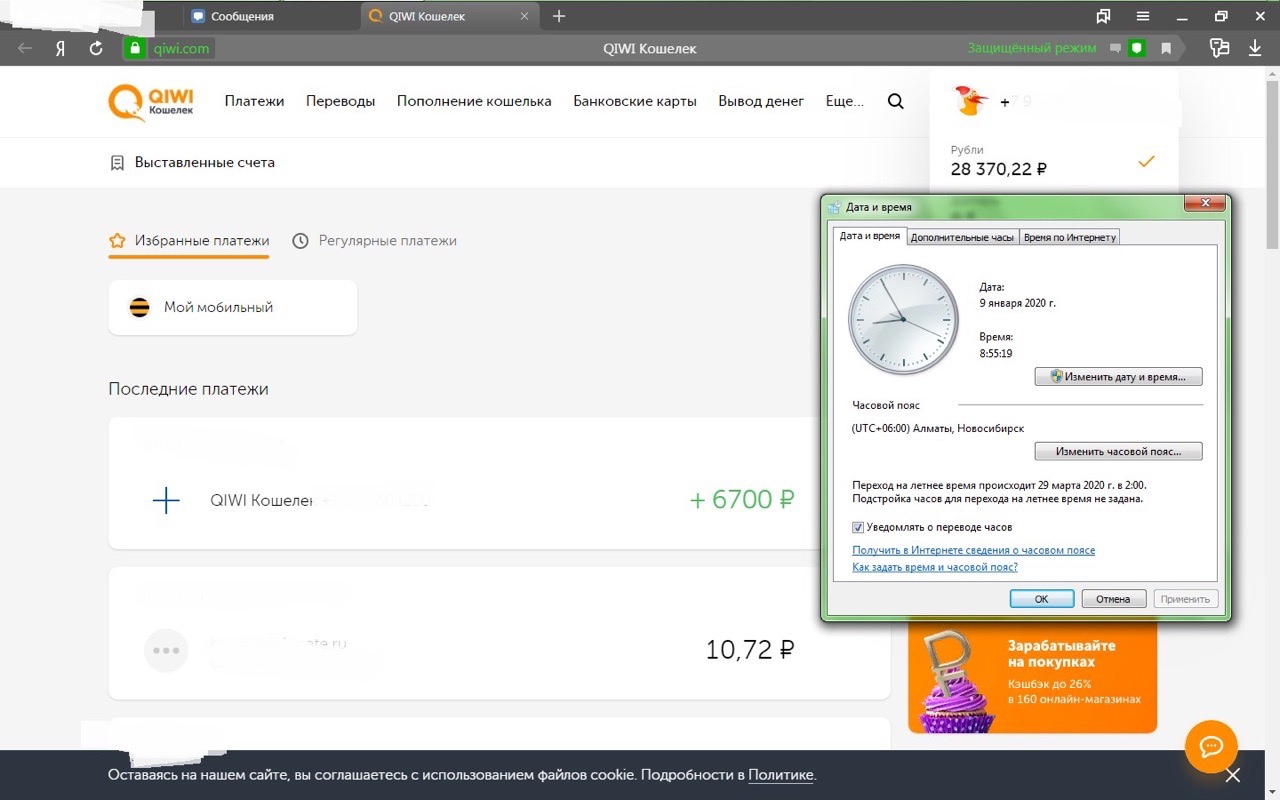Click the Yandex 'Я' home button
Image resolution: width=1280 pixels, height=800 pixels.
[60, 48]
